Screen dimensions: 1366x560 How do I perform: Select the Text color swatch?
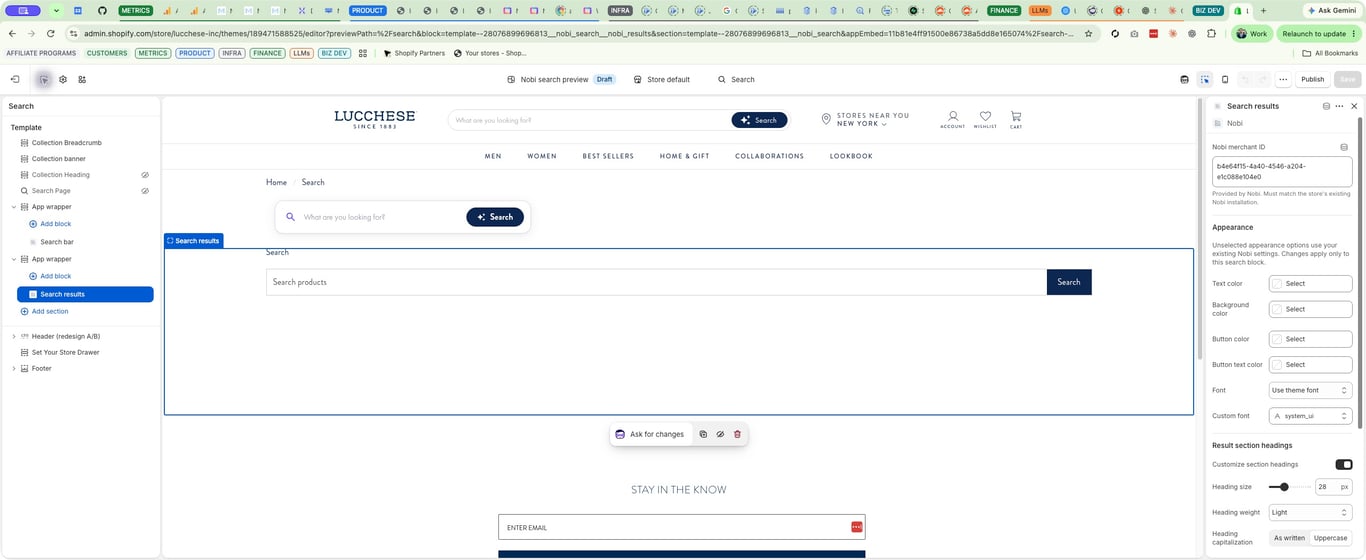(x=1277, y=284)
